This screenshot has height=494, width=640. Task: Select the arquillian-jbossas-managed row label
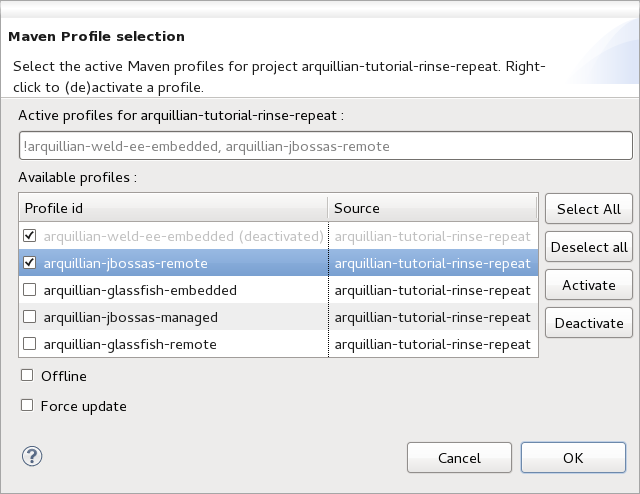[x=130, y=317]
